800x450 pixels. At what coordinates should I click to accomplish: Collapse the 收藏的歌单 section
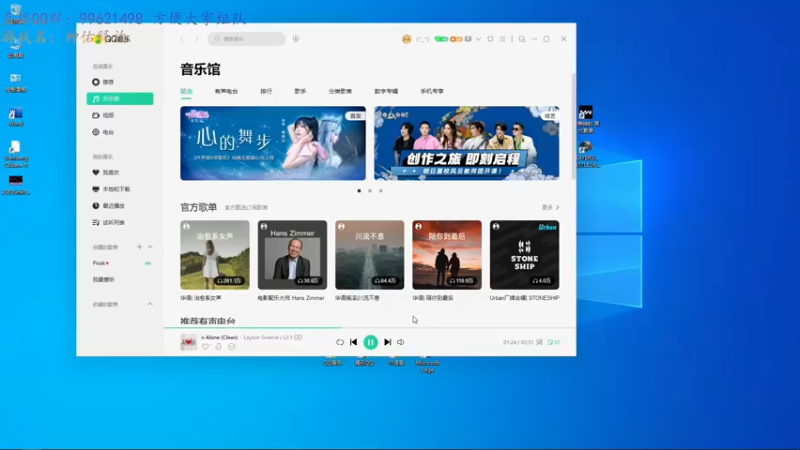coord(150,304)
